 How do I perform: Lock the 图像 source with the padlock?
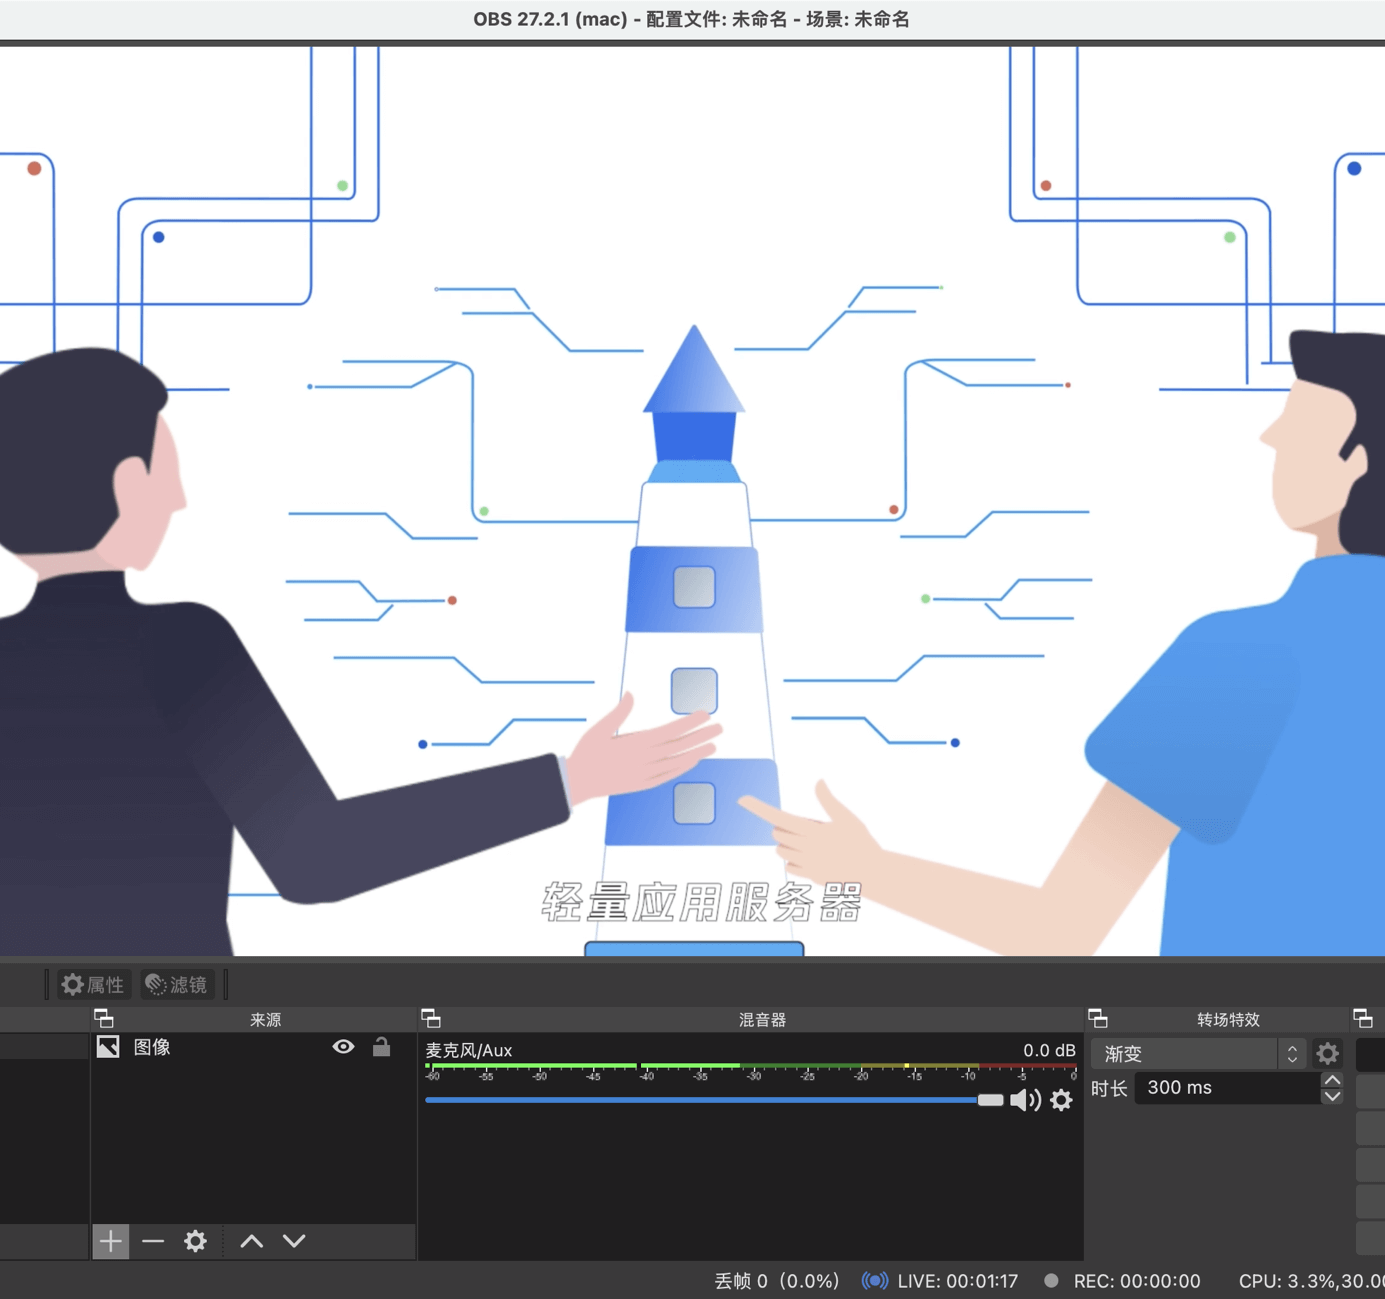(382, 1047)
